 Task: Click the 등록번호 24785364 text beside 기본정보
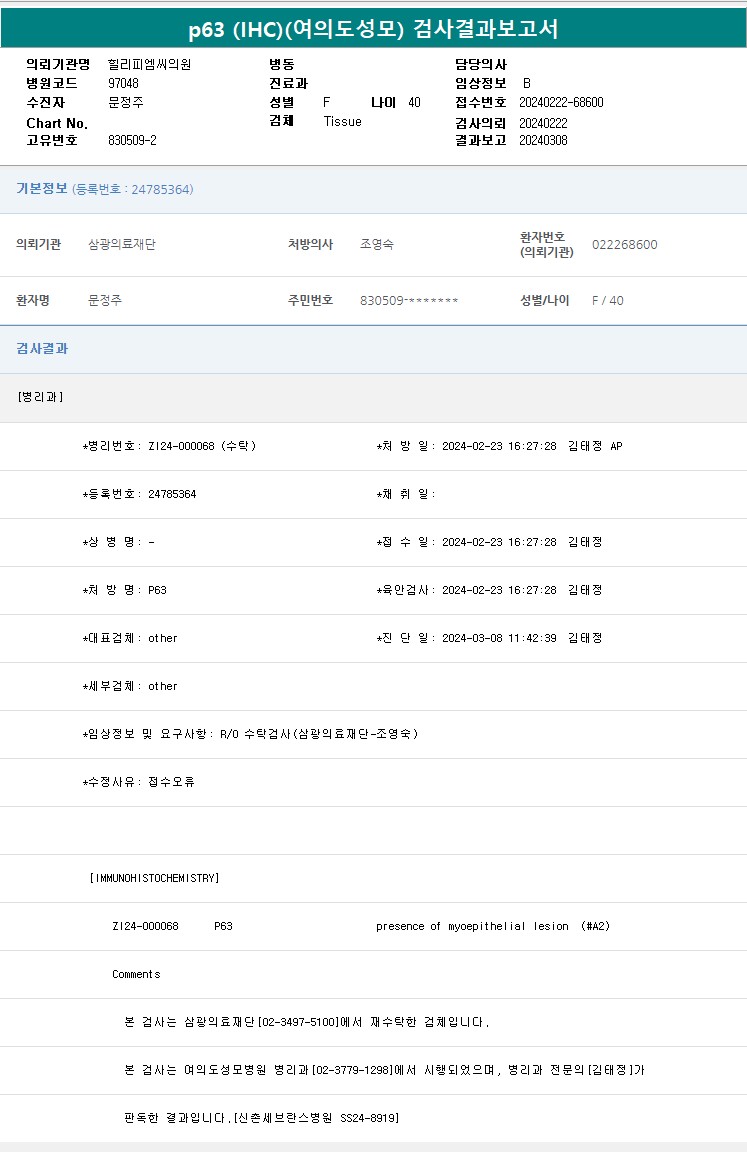[x=133, y=190]
